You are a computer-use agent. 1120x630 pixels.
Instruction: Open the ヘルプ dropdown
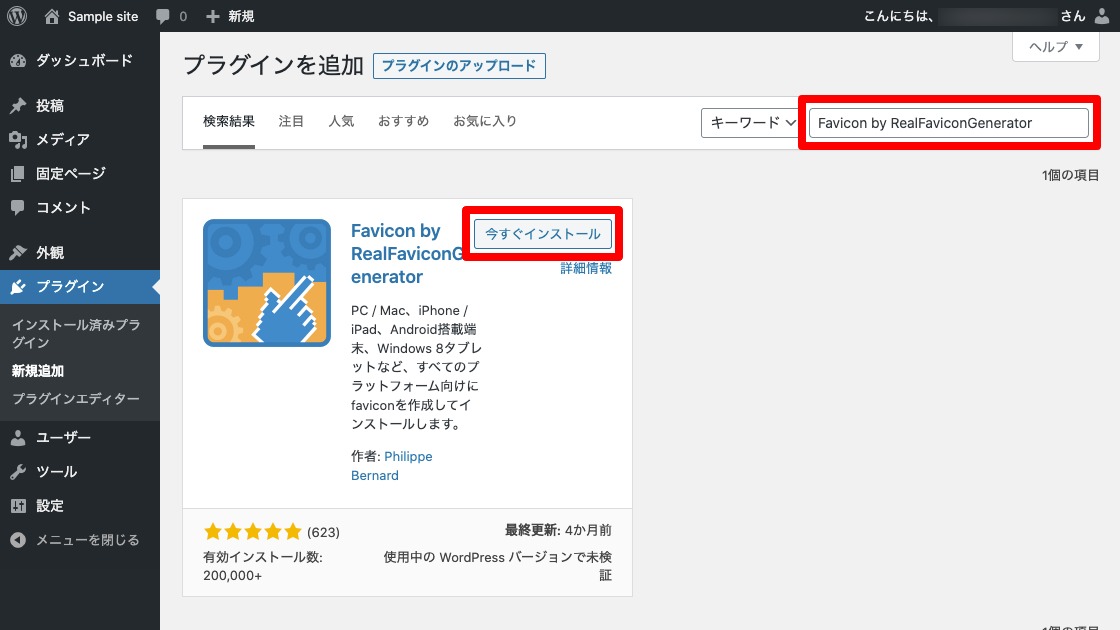tap(1055, 46)
